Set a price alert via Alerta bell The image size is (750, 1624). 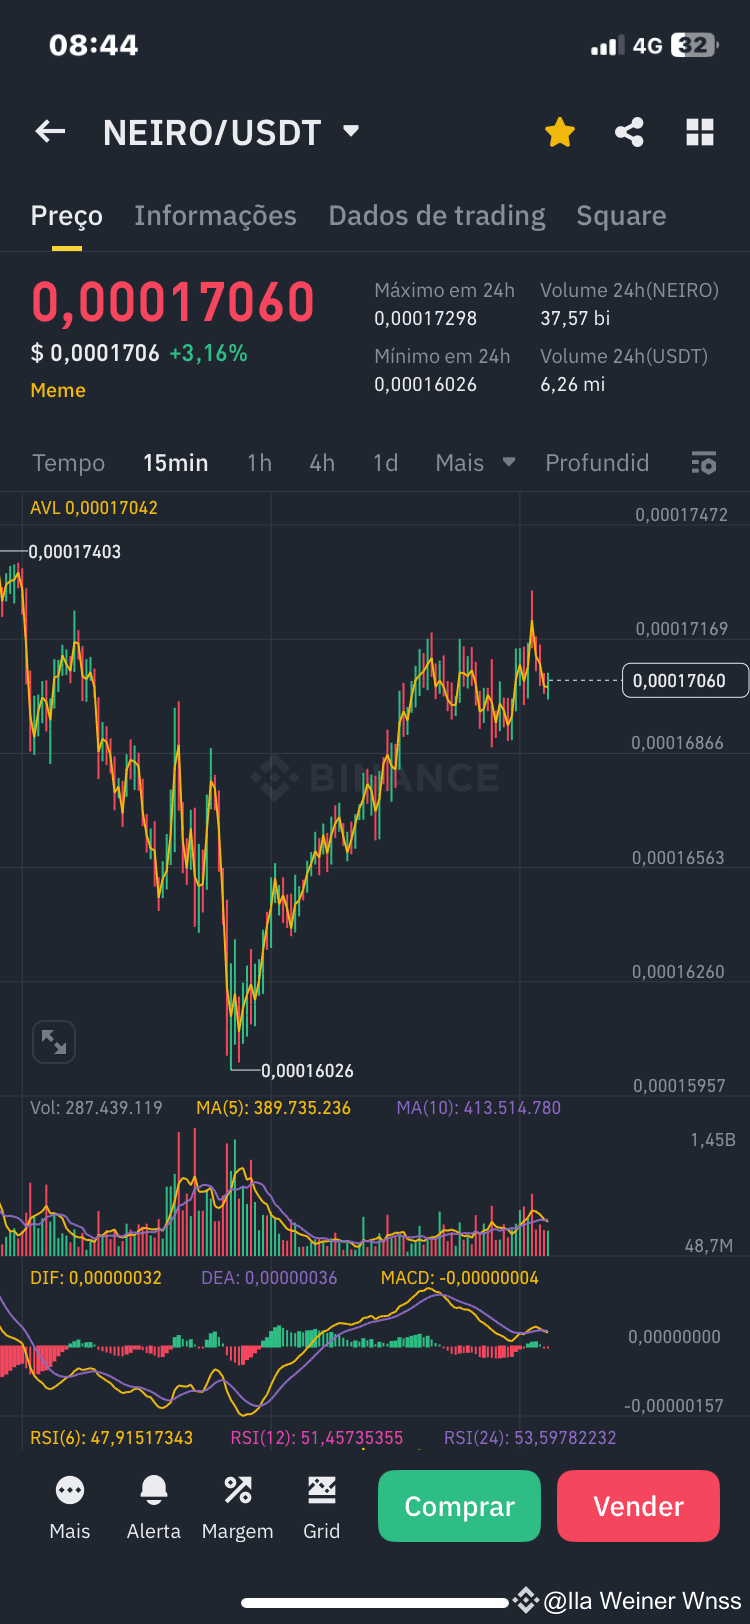(153, 1506)
